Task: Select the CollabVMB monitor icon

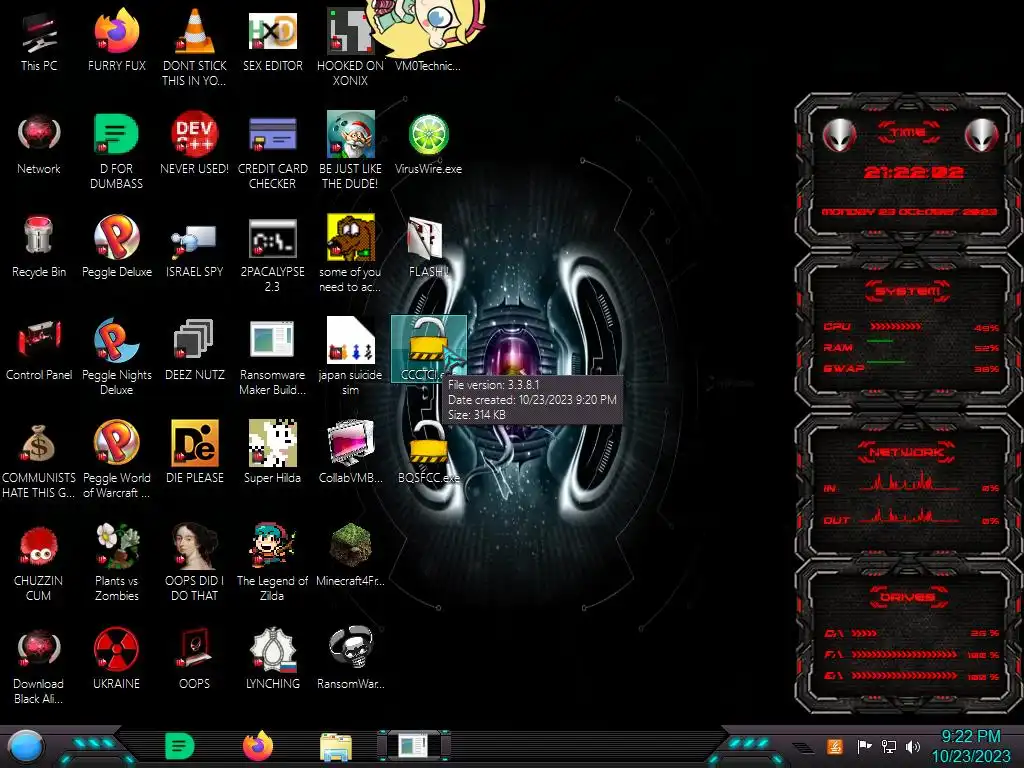Action: tap(350, 452)
